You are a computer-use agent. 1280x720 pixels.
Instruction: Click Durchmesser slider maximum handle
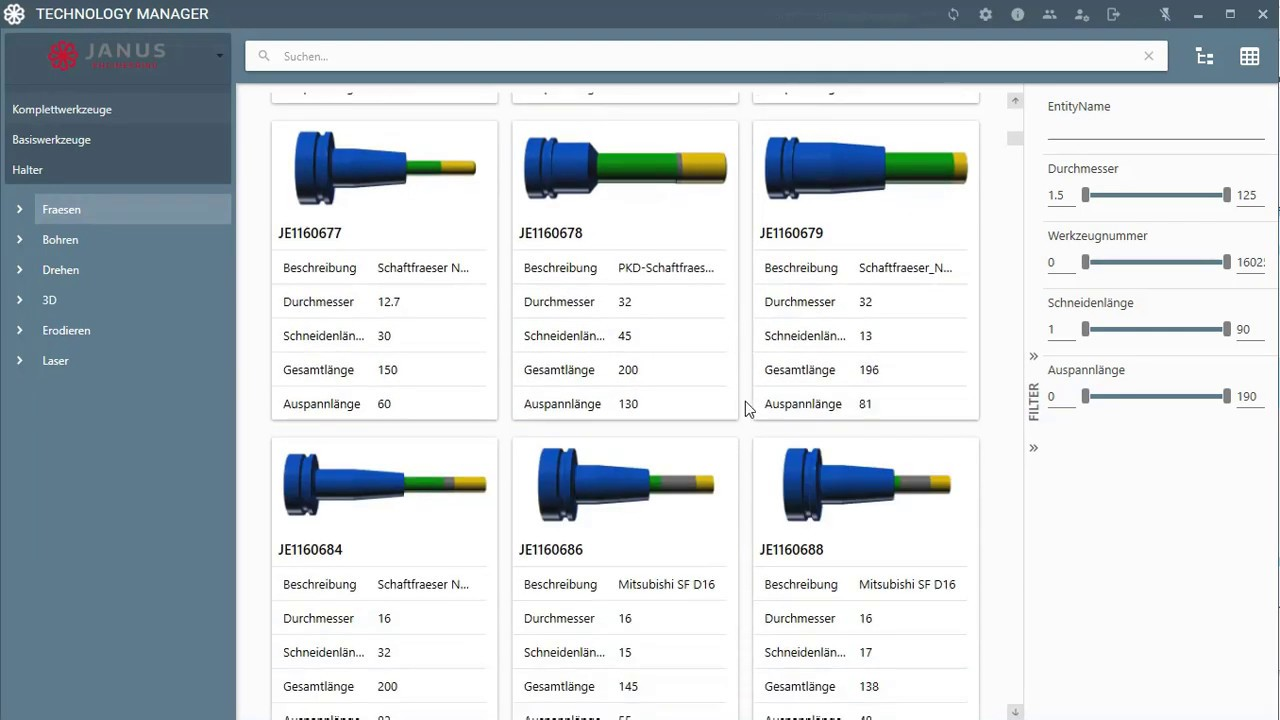click(x=1227, y=195)
